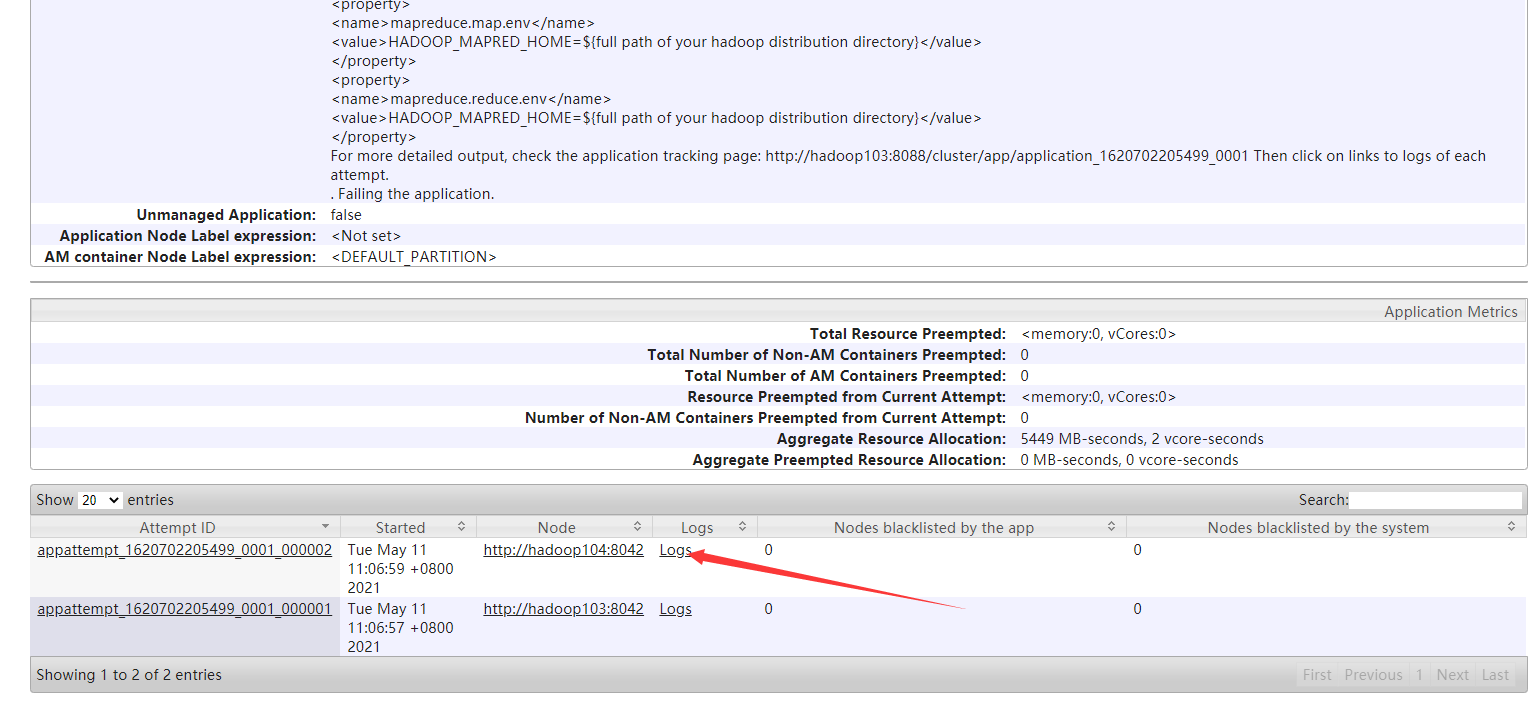Sort table by Started column
1534x710 pixels.
point(408,527)
